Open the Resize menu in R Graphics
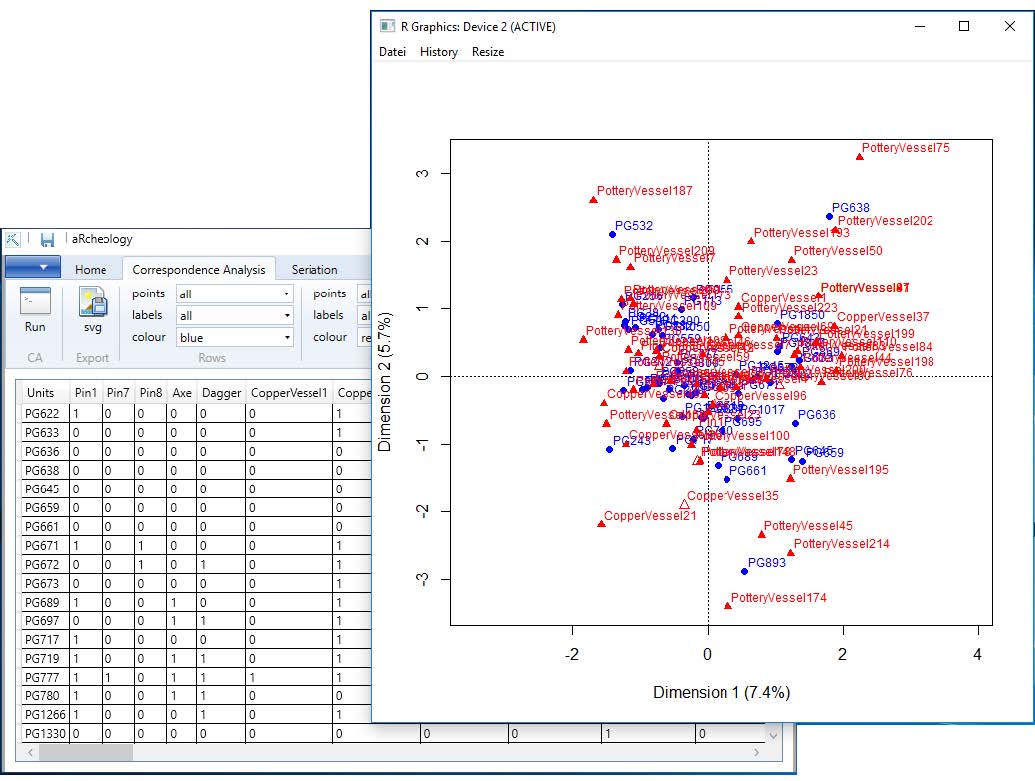The image size is (1035, 781). [x=488, y=51]
